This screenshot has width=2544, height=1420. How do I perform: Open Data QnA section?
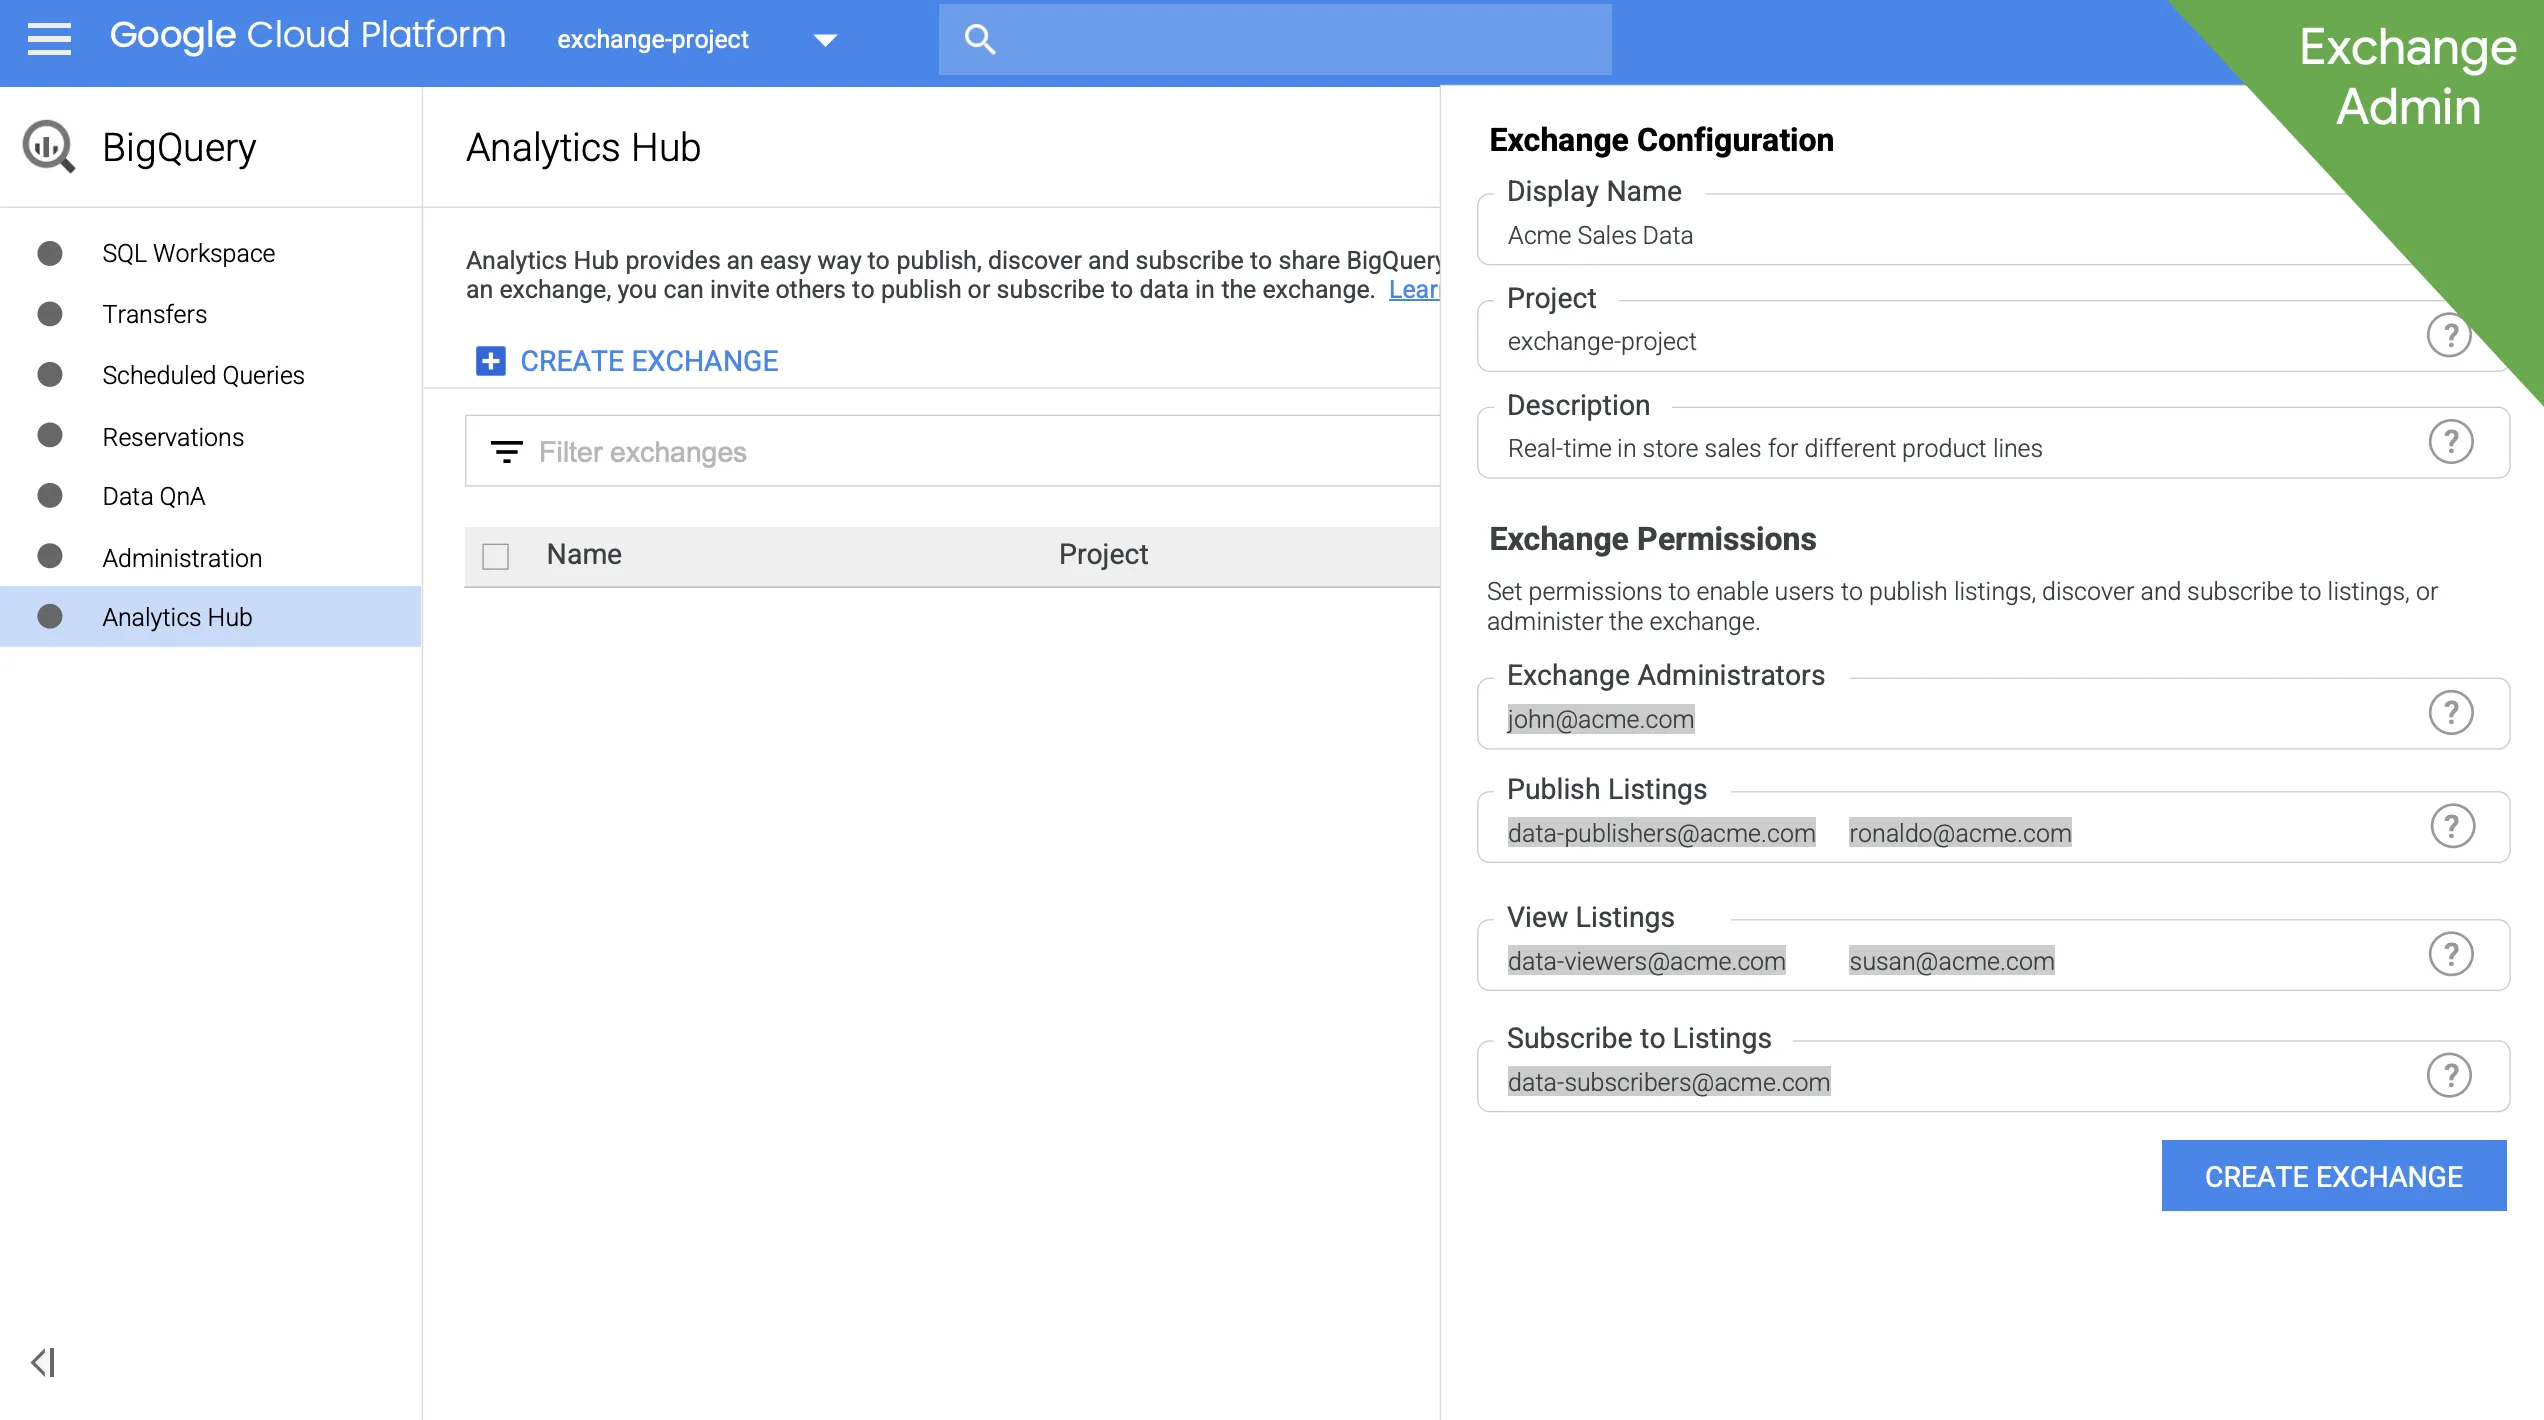154,496
